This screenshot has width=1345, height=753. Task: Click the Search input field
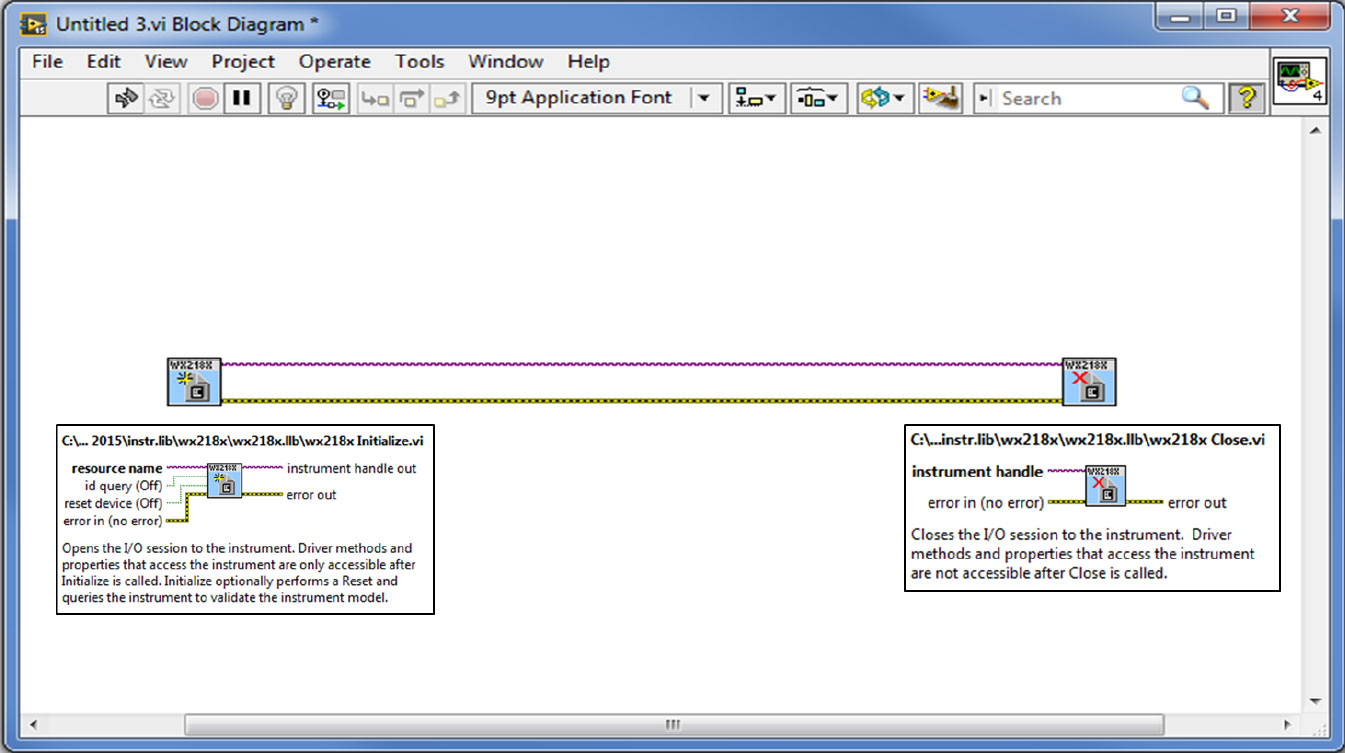click(1085, 98)
